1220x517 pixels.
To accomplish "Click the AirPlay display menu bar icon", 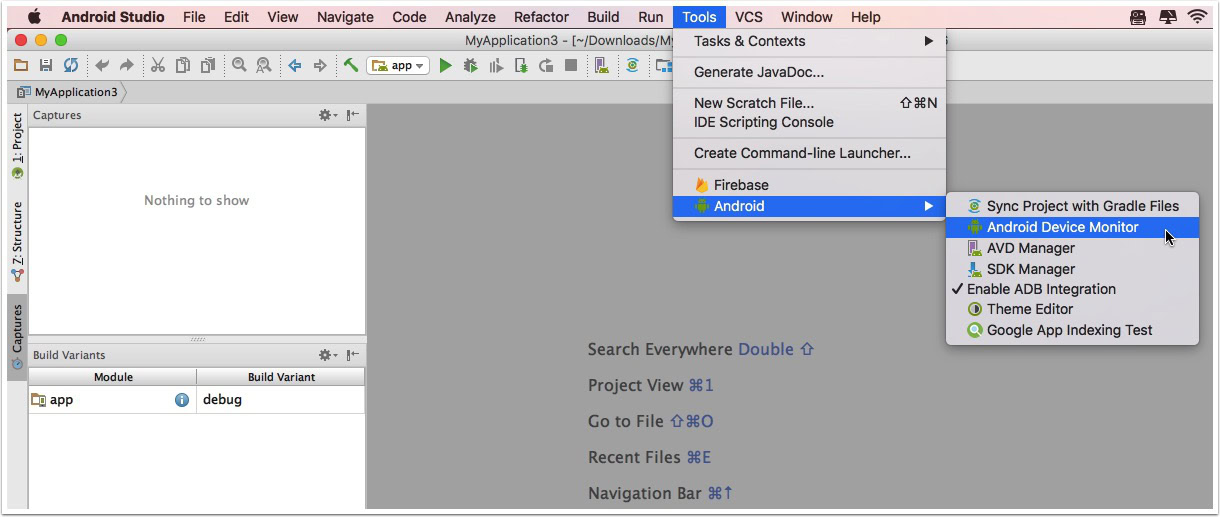I will [x=1167, y=17].
